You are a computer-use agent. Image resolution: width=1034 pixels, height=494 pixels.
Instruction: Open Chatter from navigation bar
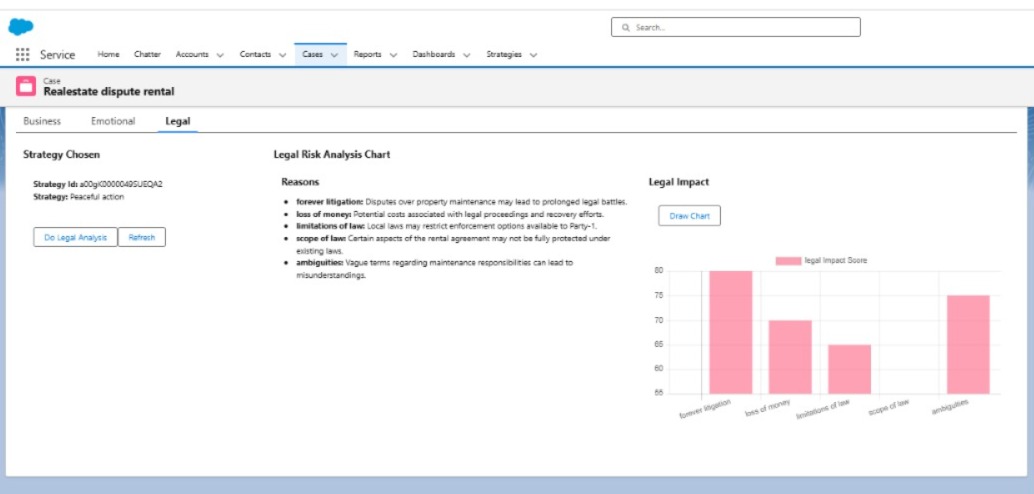click(147, 55)
